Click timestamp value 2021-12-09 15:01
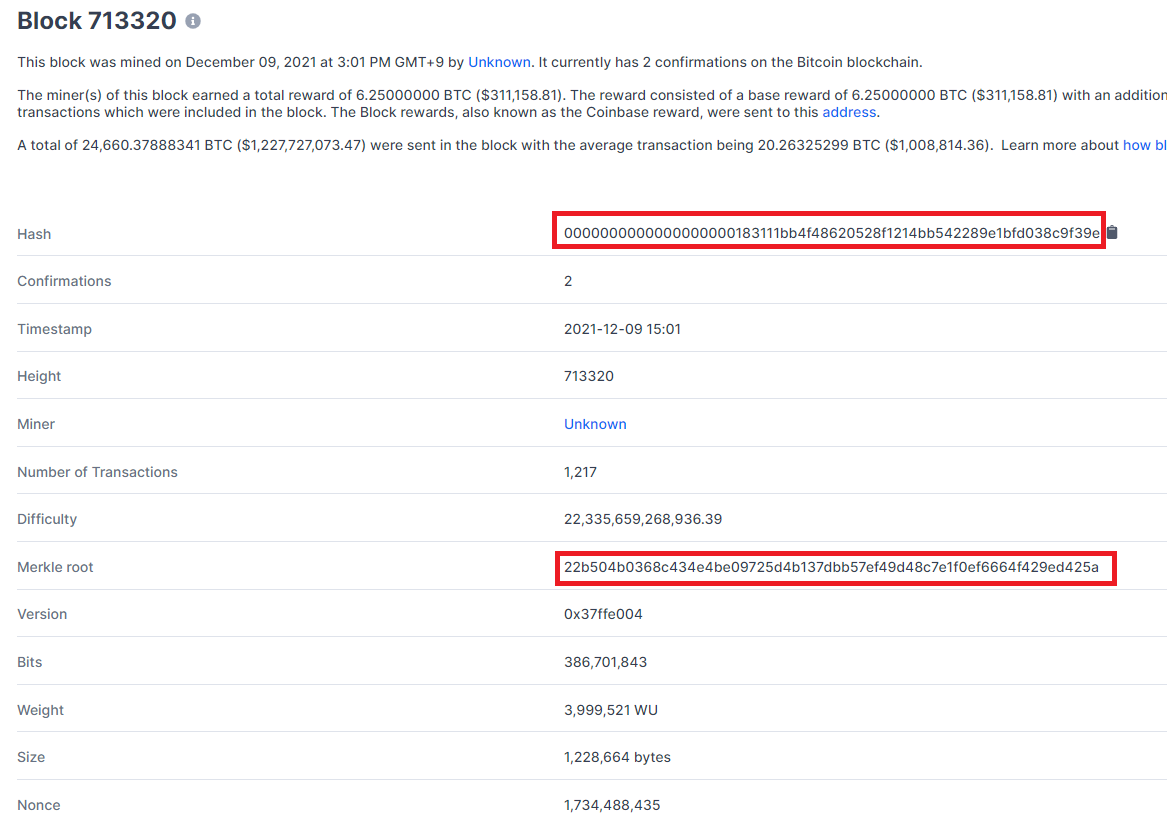The image size is (1167, 821). tap(622, 329)
